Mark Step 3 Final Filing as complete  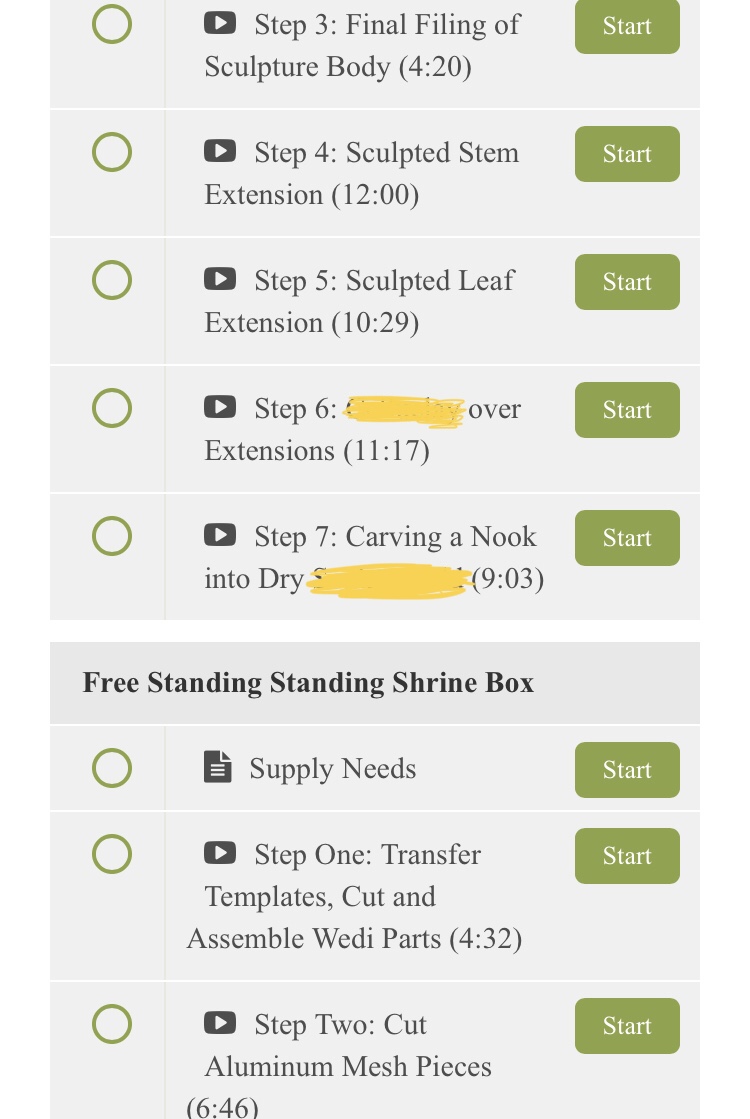[112, 24]
